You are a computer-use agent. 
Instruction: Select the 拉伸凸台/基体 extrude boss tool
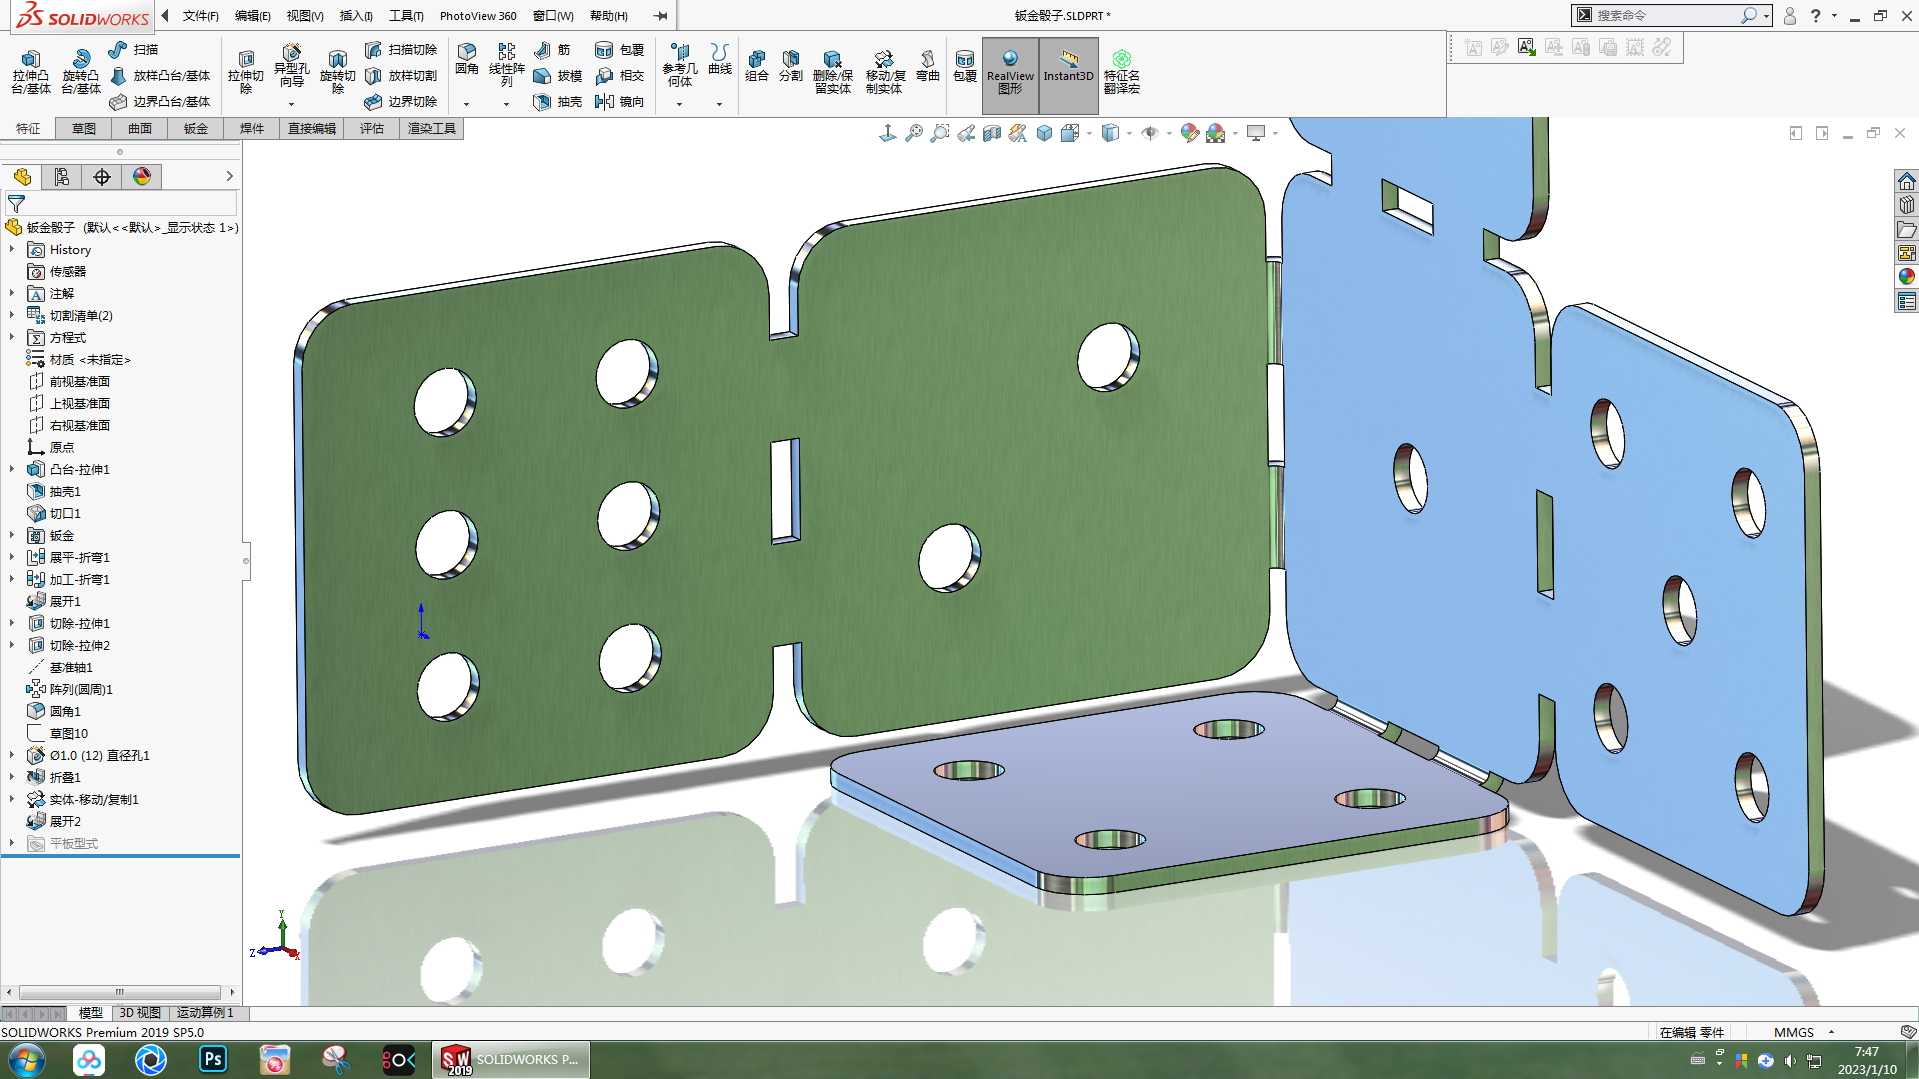pyautogui.click(x=31, y=72)
